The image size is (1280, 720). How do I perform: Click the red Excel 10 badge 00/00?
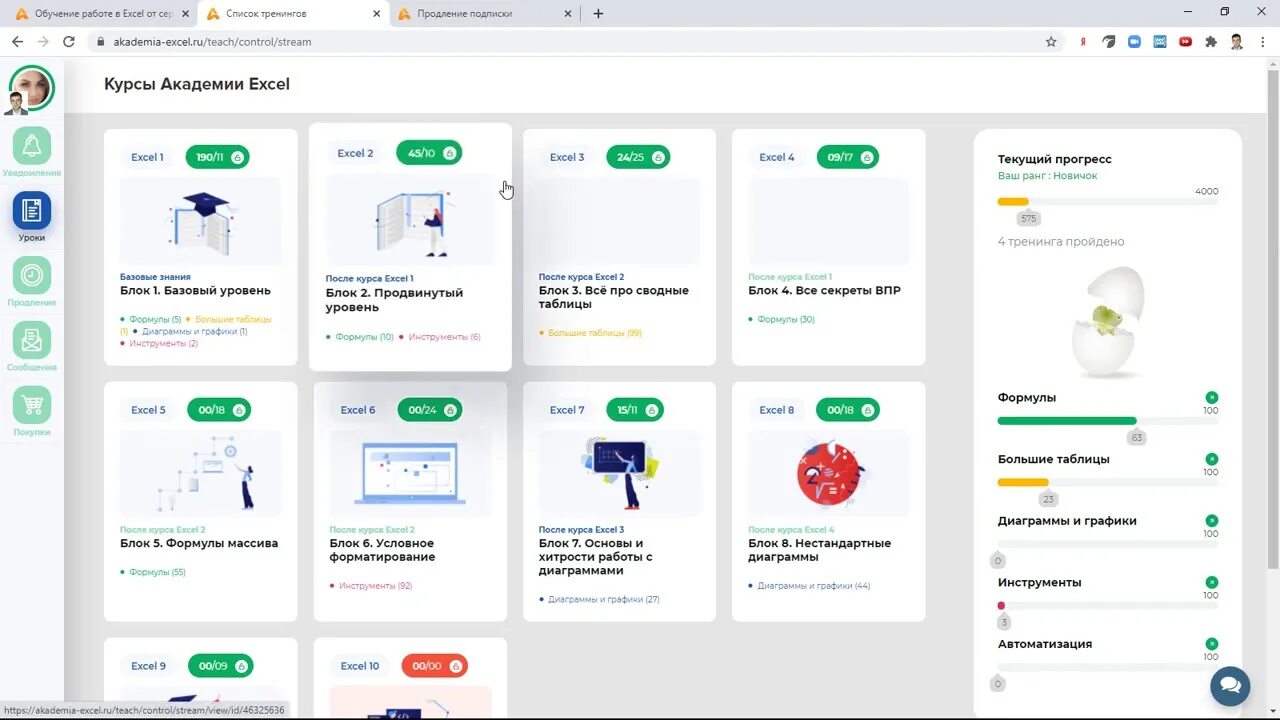[x=434, y=666]
